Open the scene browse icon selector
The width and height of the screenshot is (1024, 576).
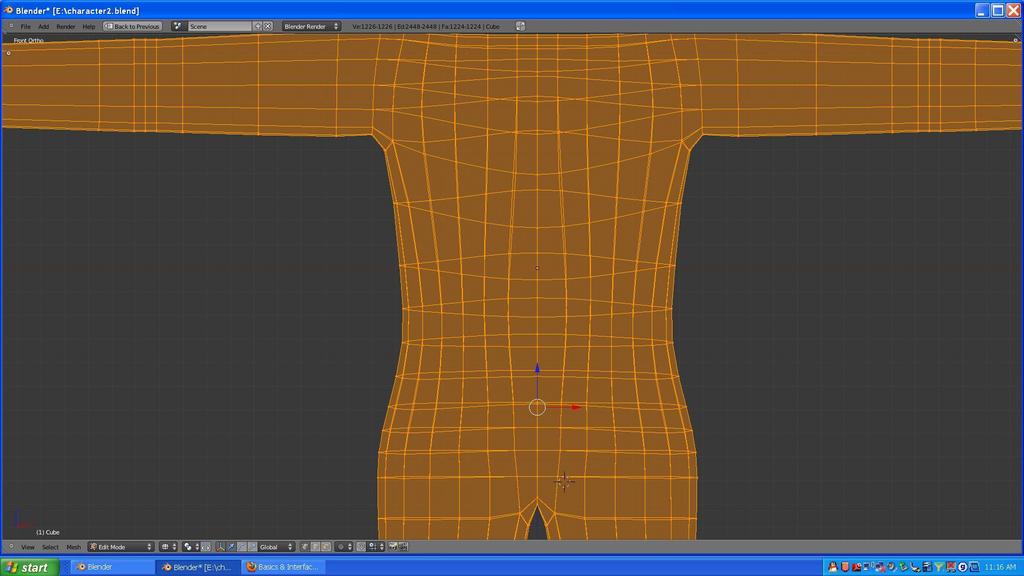pyautogui.click(x=178, y=27)
